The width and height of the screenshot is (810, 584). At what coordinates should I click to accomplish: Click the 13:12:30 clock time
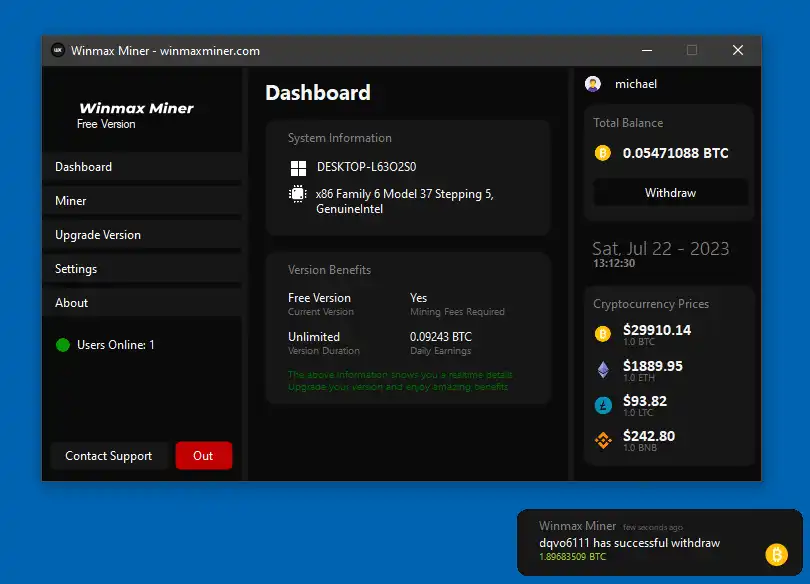614,263
